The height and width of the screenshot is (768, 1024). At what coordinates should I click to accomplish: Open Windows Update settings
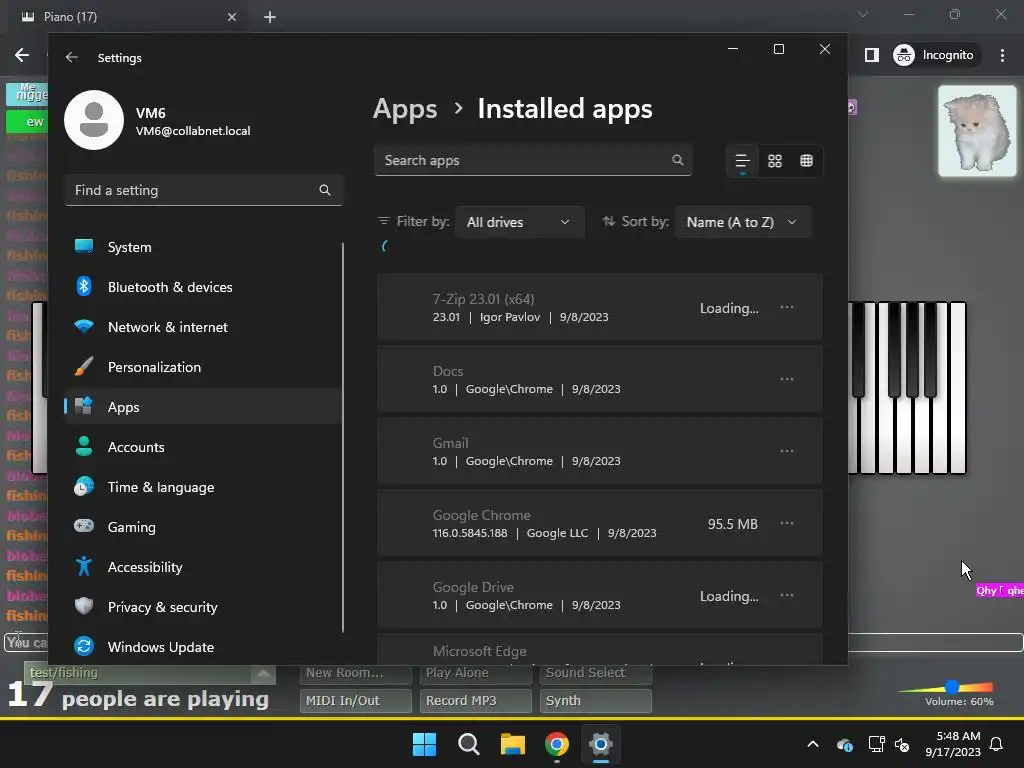(x=202, y=647)
